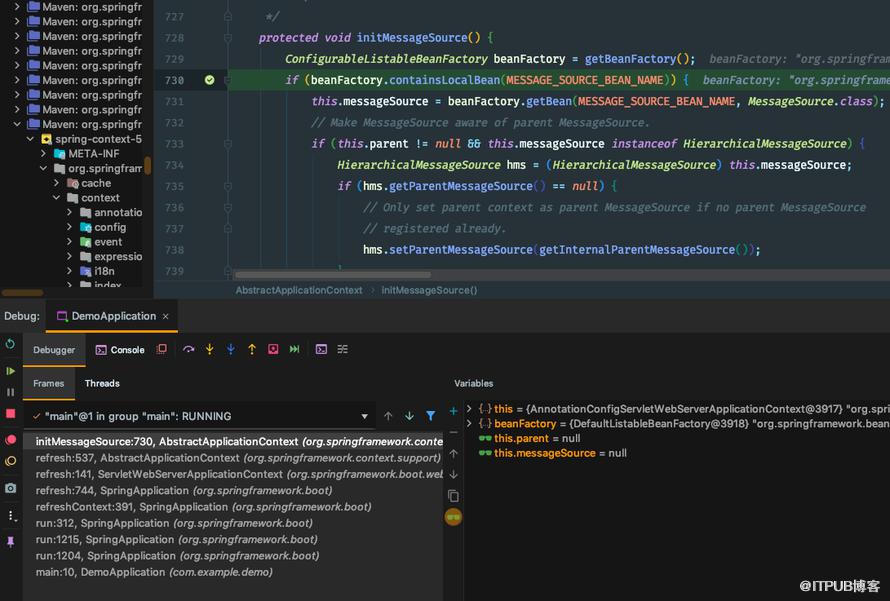Click the Drop Frame icon
The width and height of the screenshot is (890, 601).
tap(273, 350)
